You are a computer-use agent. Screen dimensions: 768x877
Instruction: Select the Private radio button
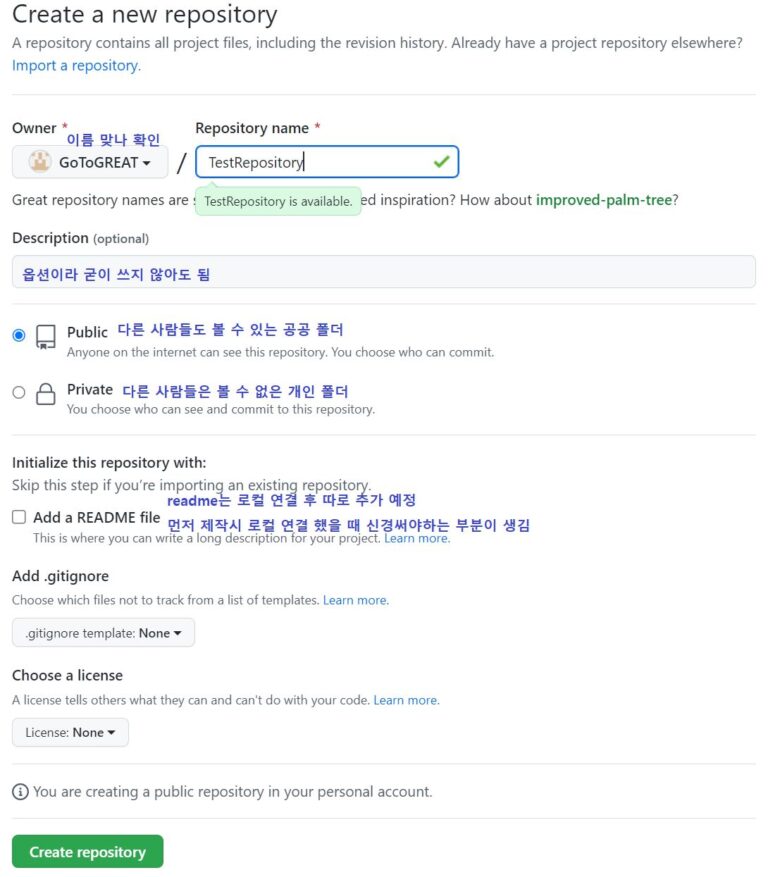coord(19,392)
